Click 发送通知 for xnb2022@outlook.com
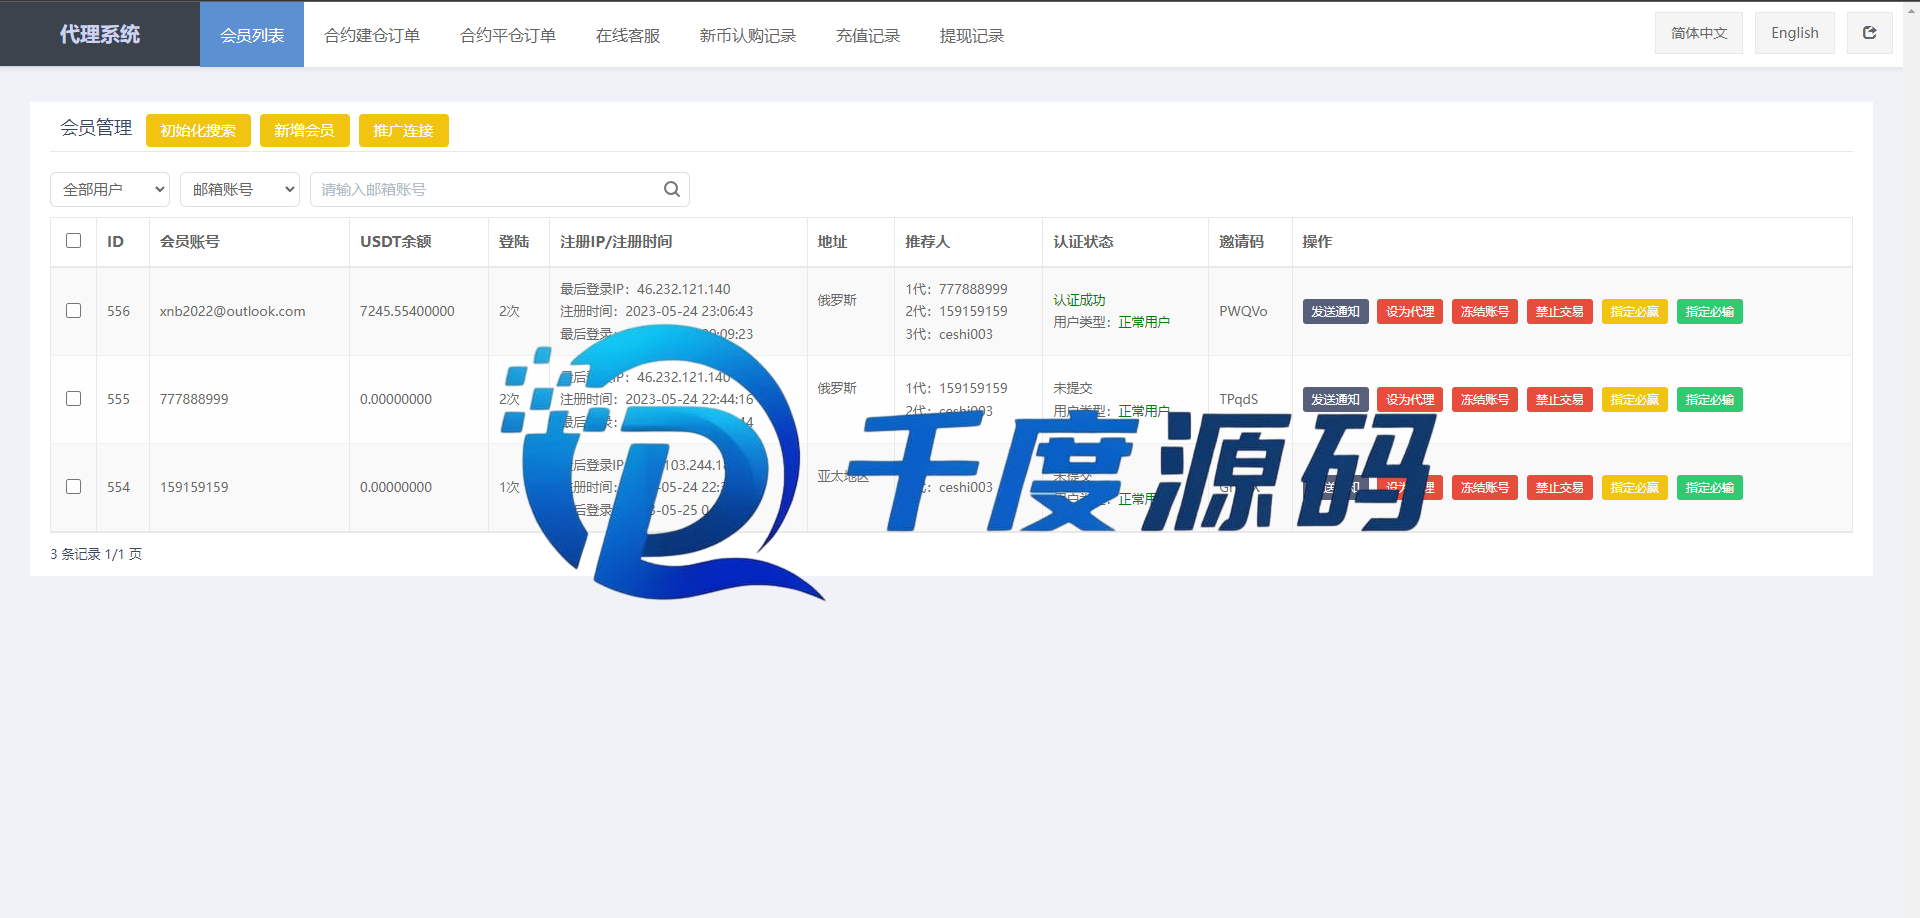Image resolution: width=1920 pixels, height=918 pixels. tap(1336, 311)
